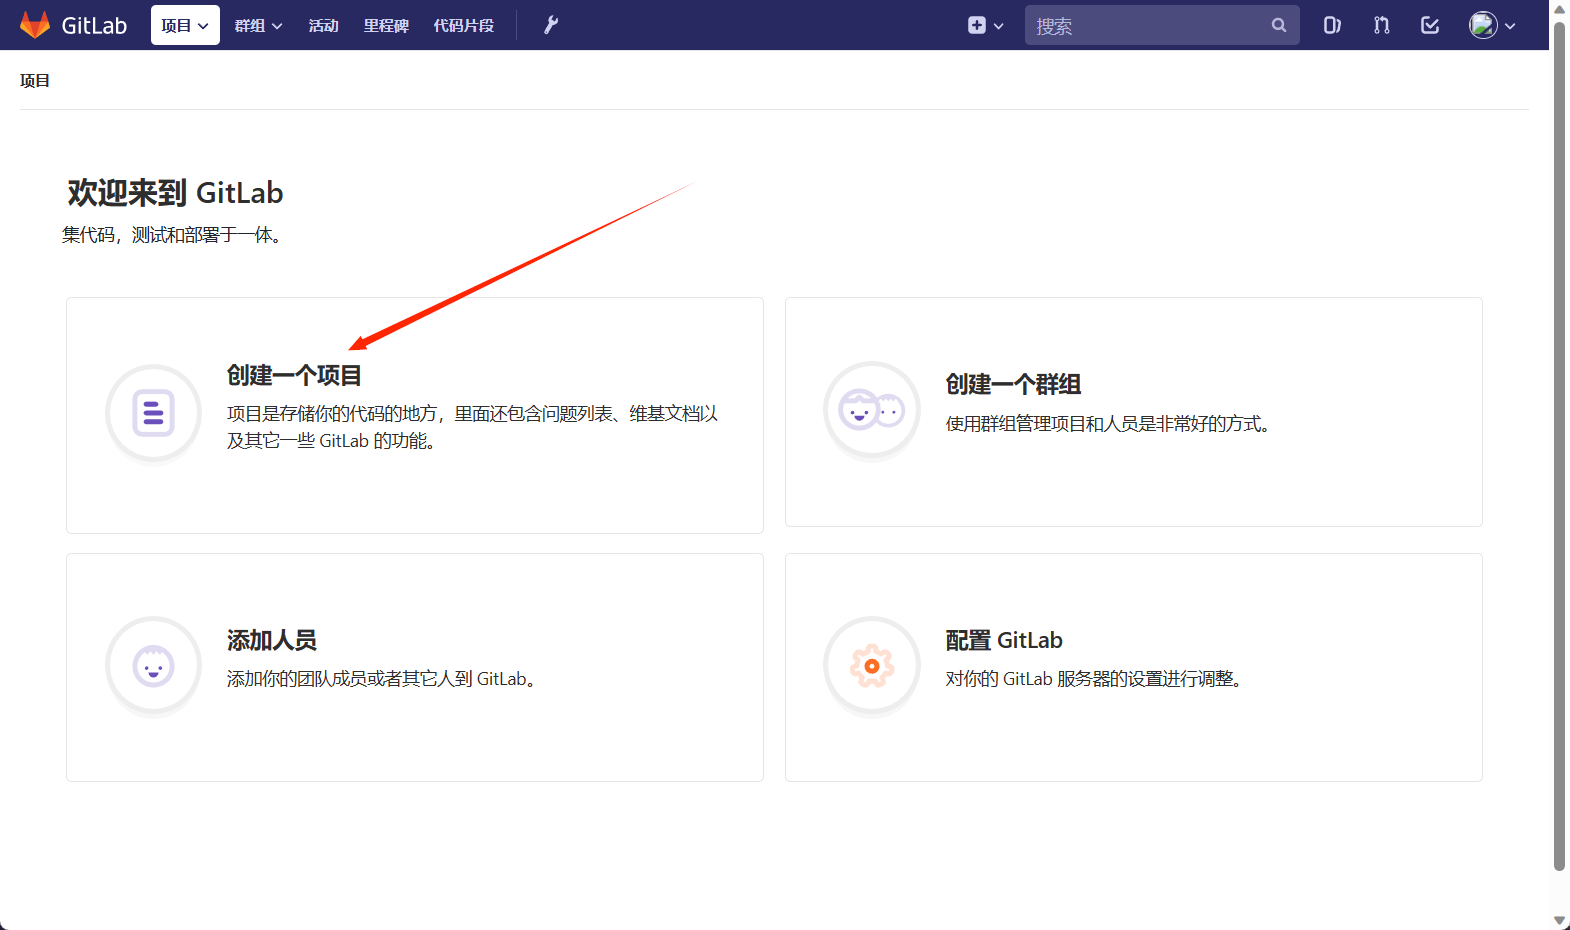1570x930 pixels.
Task: Click the 使用群组管理项目和人员 description
Action: pyautogui.click(x=1108, y=424)
